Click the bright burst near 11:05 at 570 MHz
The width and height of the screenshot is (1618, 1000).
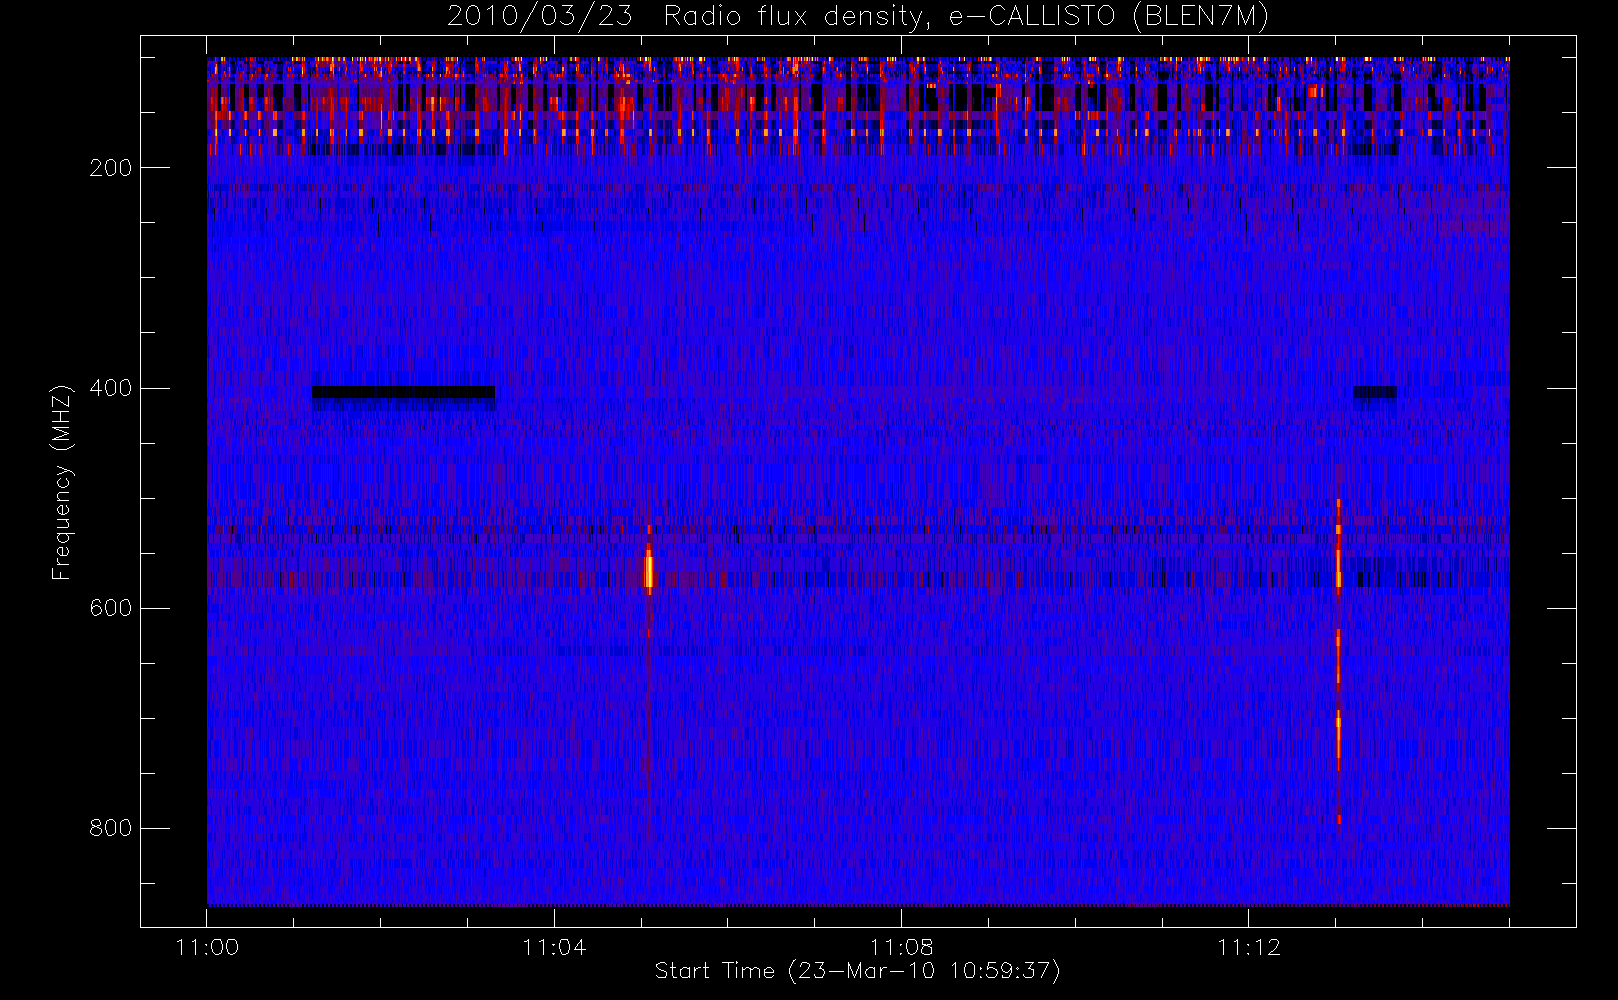(x=649, y=570)
